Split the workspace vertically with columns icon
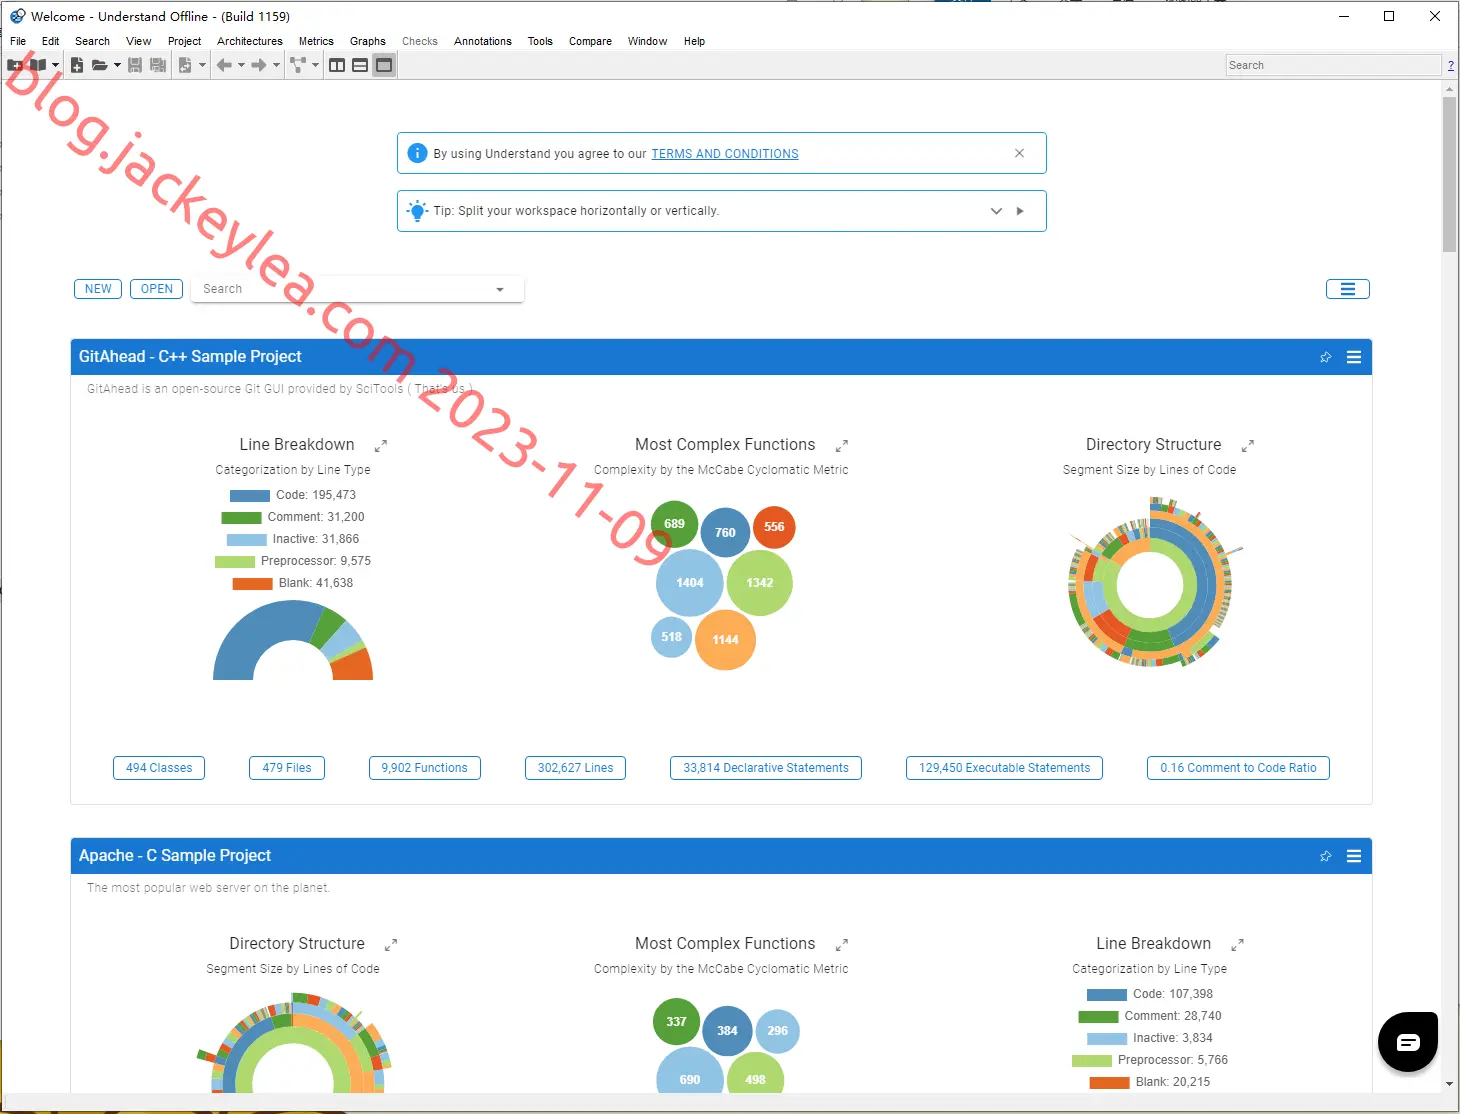The image size is (1460, 1114). [337, 65]
